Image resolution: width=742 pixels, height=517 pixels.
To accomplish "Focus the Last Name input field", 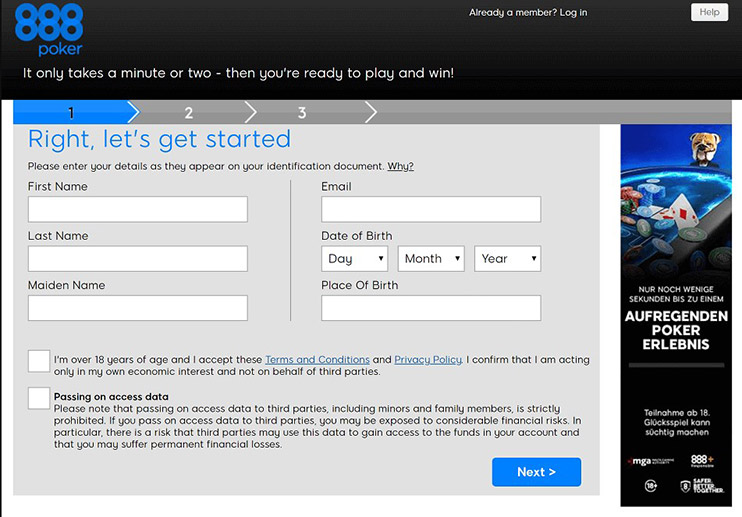I will click(138, 258).
